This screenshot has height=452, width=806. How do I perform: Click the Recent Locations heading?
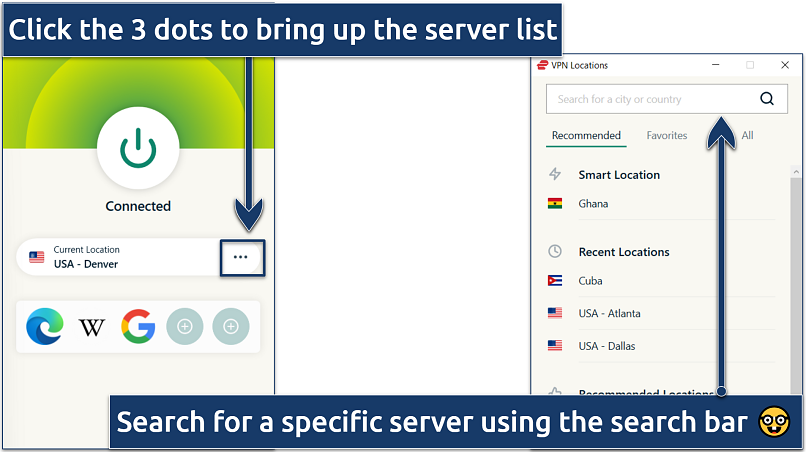pyautogui.click(x=624, y=252)
